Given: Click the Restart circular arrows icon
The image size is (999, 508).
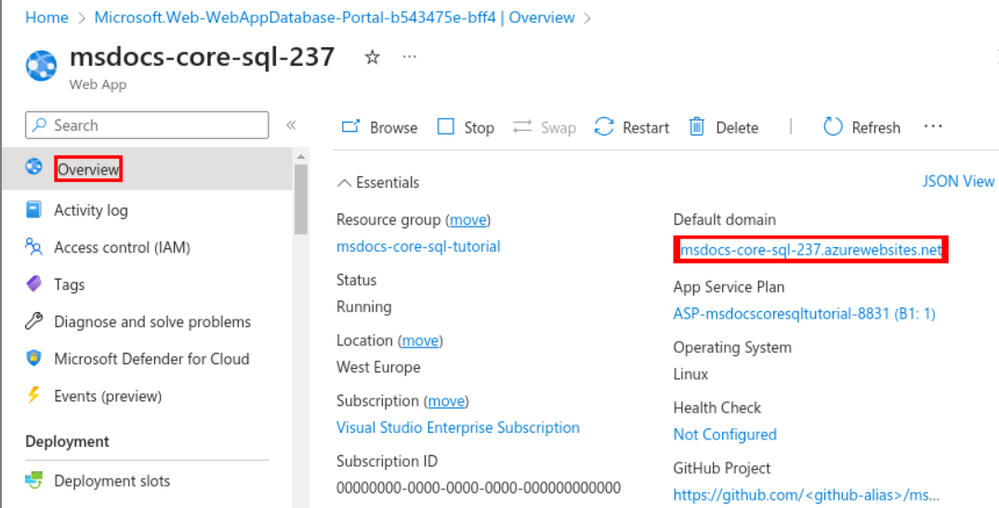Looking at the screenshot, I should pos(604,126).
